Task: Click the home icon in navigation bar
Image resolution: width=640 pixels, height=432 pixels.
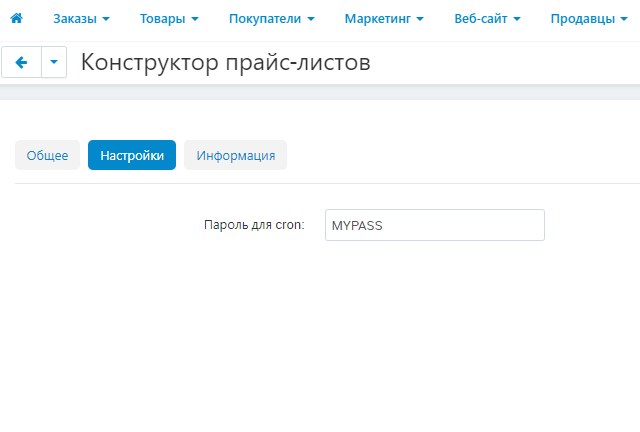Action: 16,19
